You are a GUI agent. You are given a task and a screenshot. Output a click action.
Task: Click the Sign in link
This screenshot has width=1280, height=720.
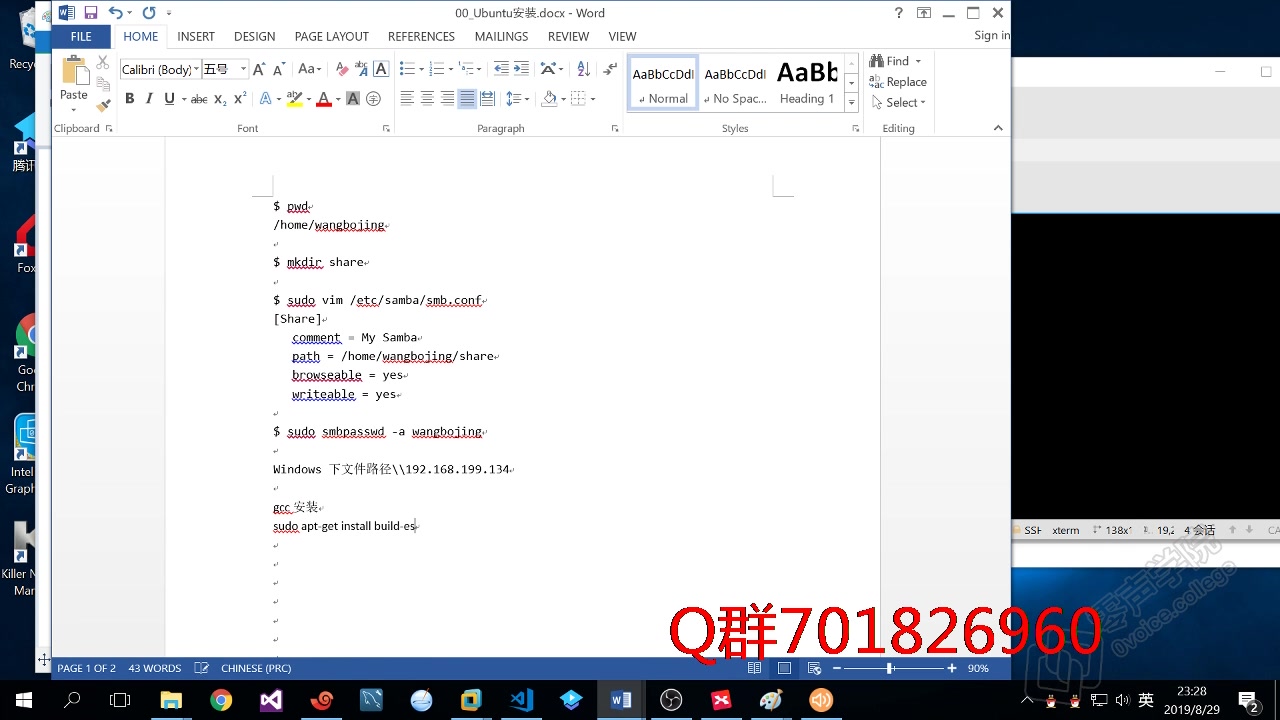click(x=990, y=35)
